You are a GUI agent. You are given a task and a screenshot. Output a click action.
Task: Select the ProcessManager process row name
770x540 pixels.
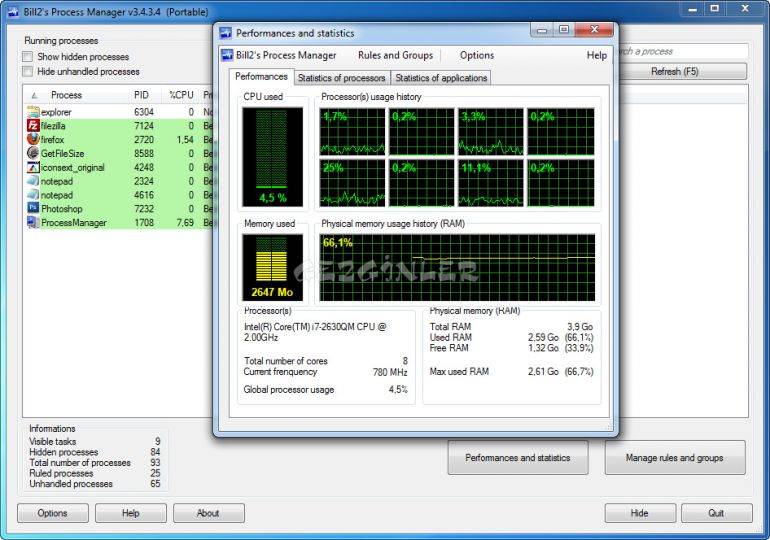tap(74, 222)
